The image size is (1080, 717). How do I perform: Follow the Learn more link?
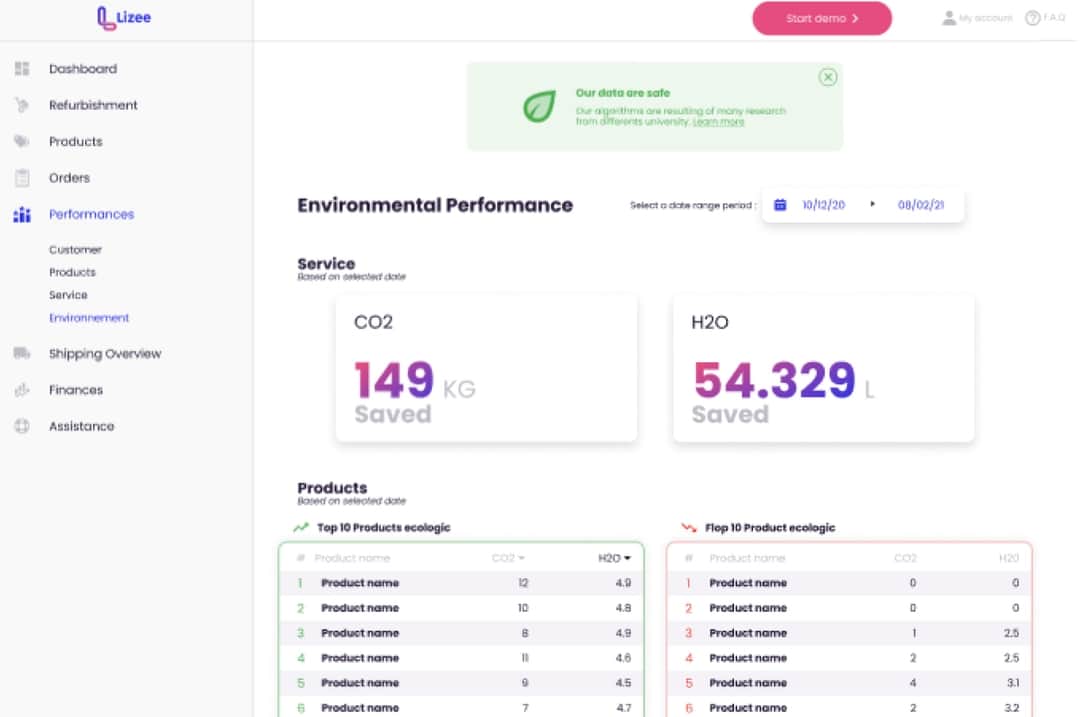tap(718, 122)
